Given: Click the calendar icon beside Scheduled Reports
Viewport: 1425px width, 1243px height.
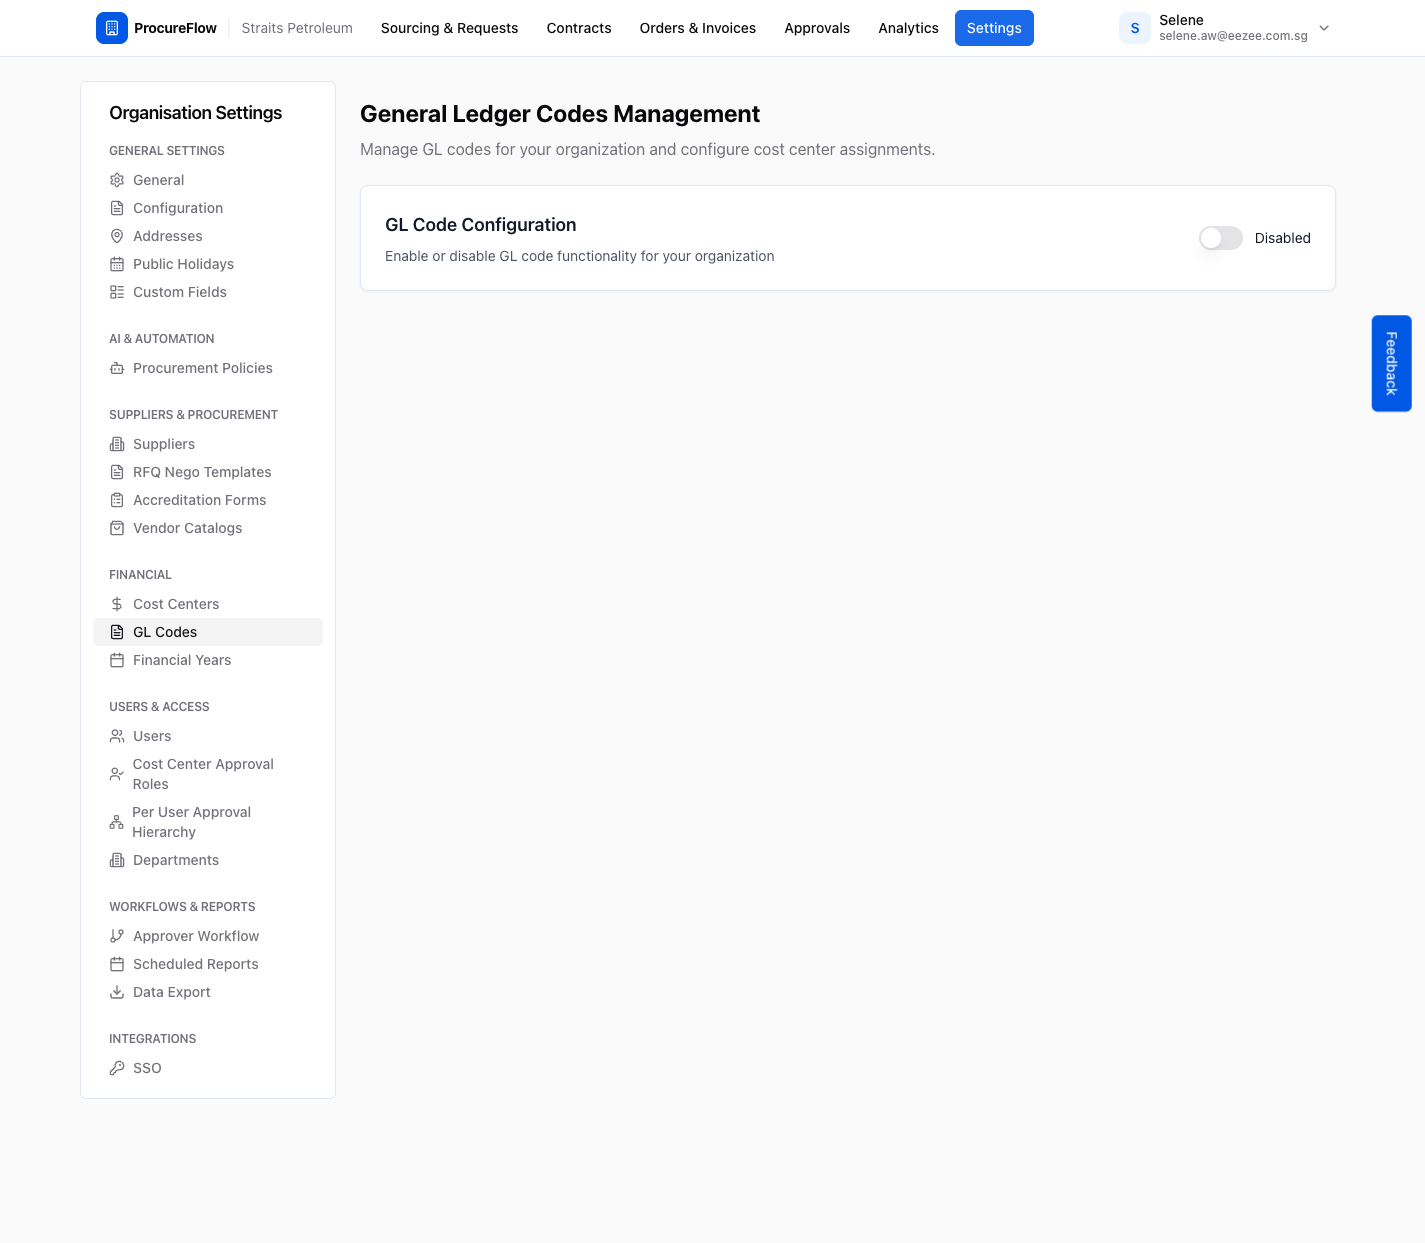Looking at the screenshot, I should [x=117, y=964].
